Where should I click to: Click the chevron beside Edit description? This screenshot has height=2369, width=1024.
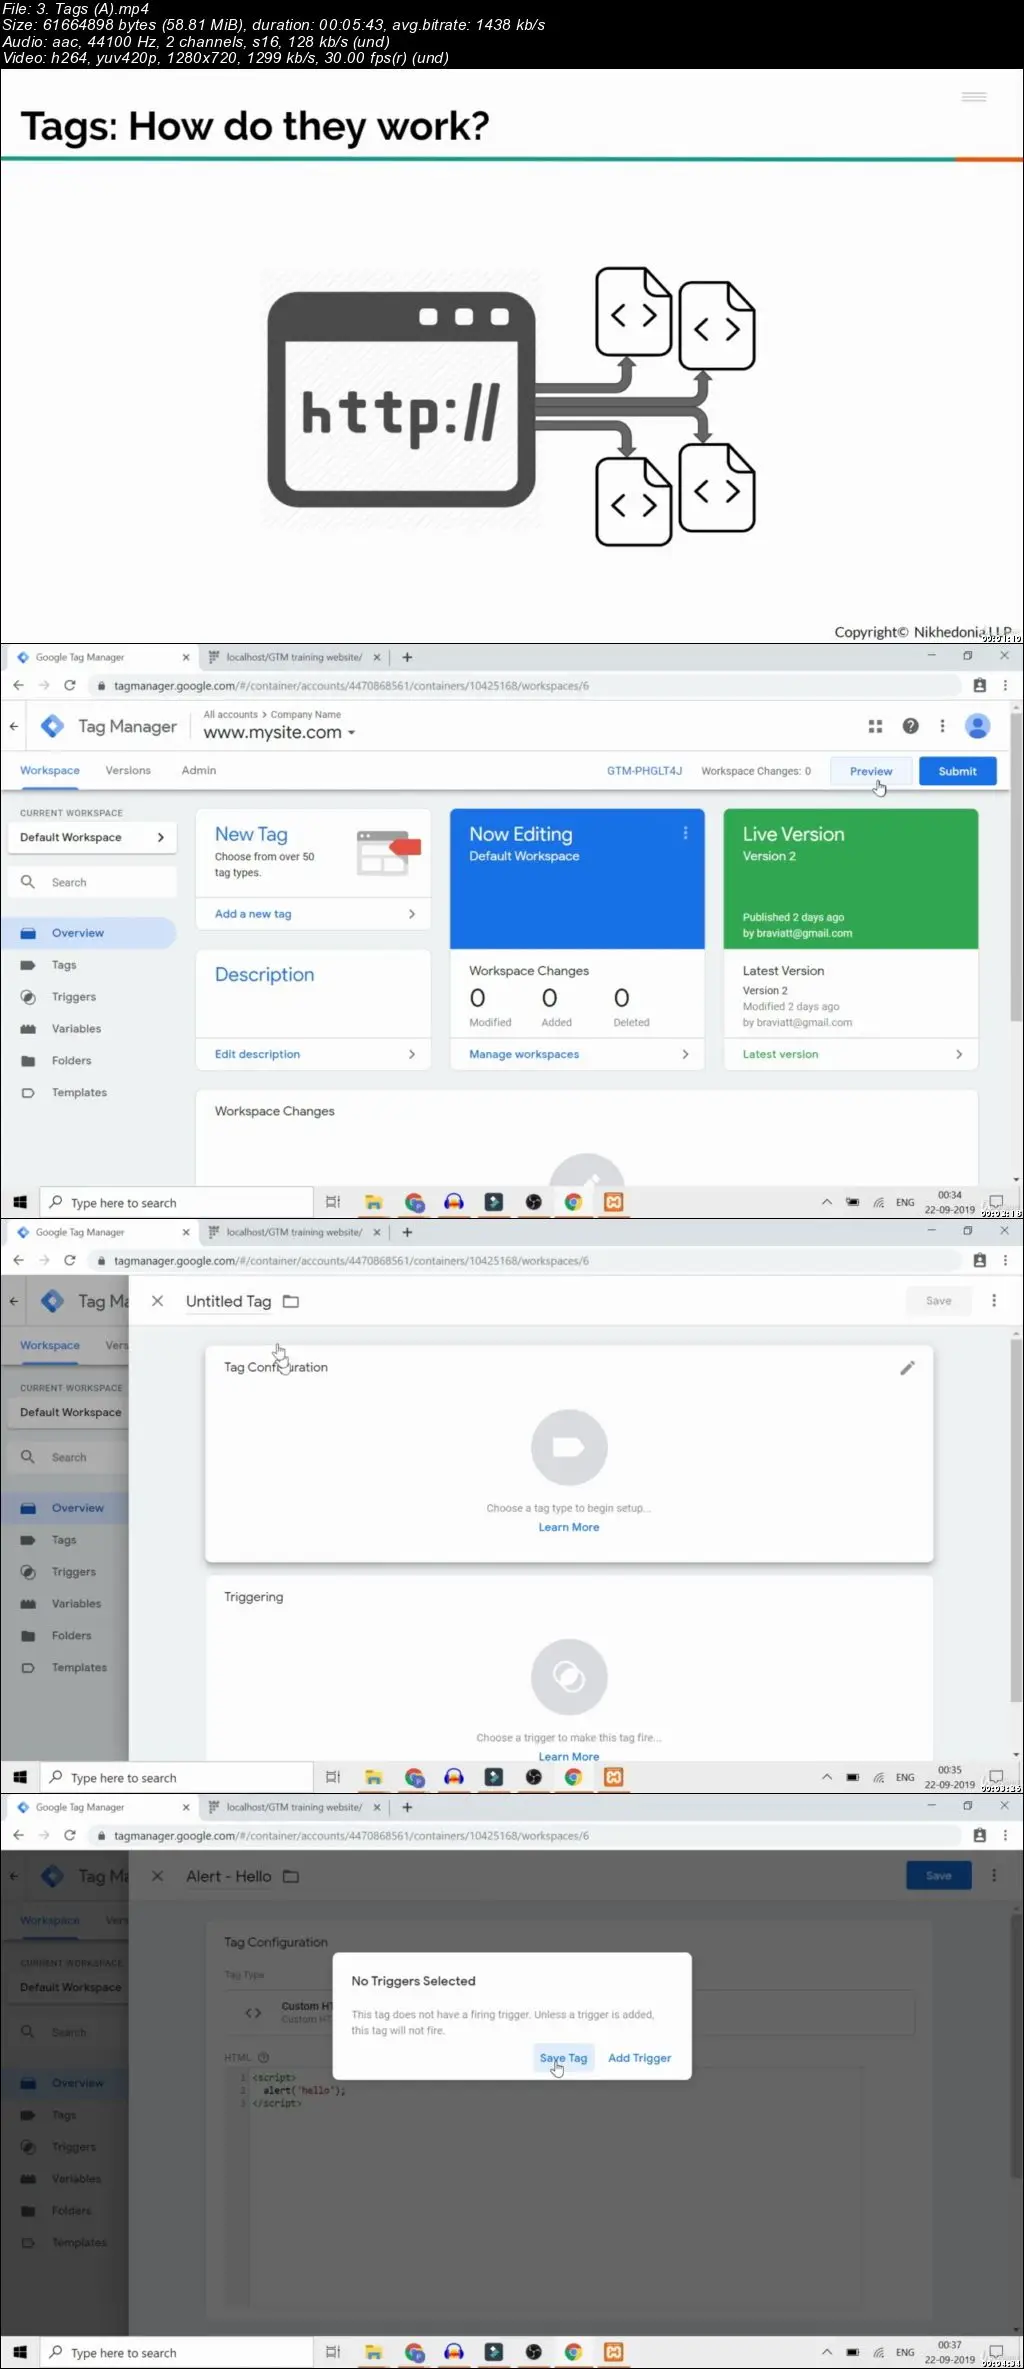coord(411,1054)
